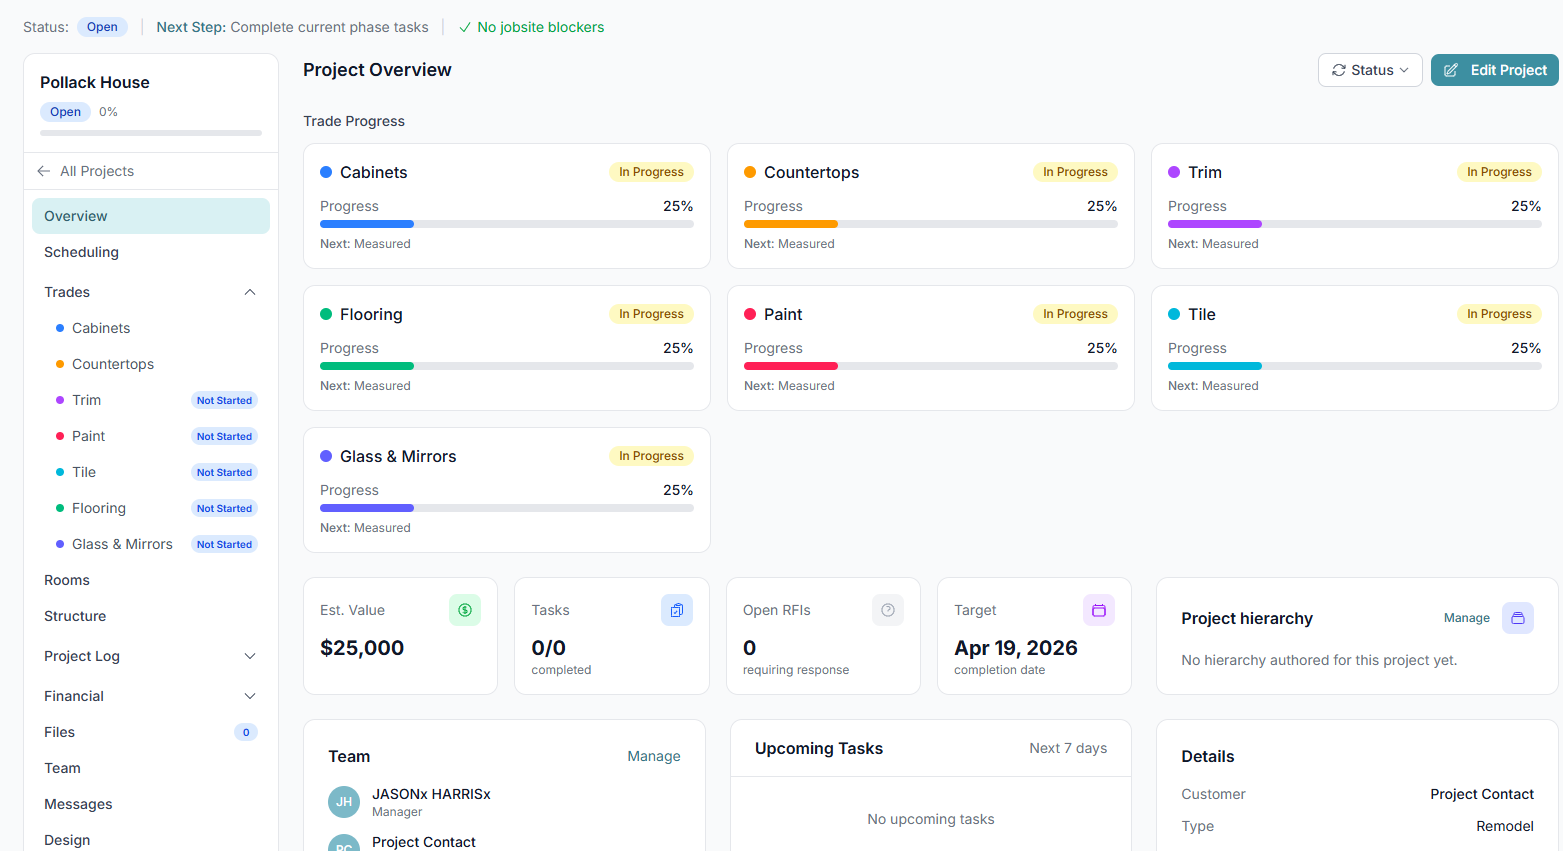Click the JH avatar for JASONx HARRISx

coord(344,802)
